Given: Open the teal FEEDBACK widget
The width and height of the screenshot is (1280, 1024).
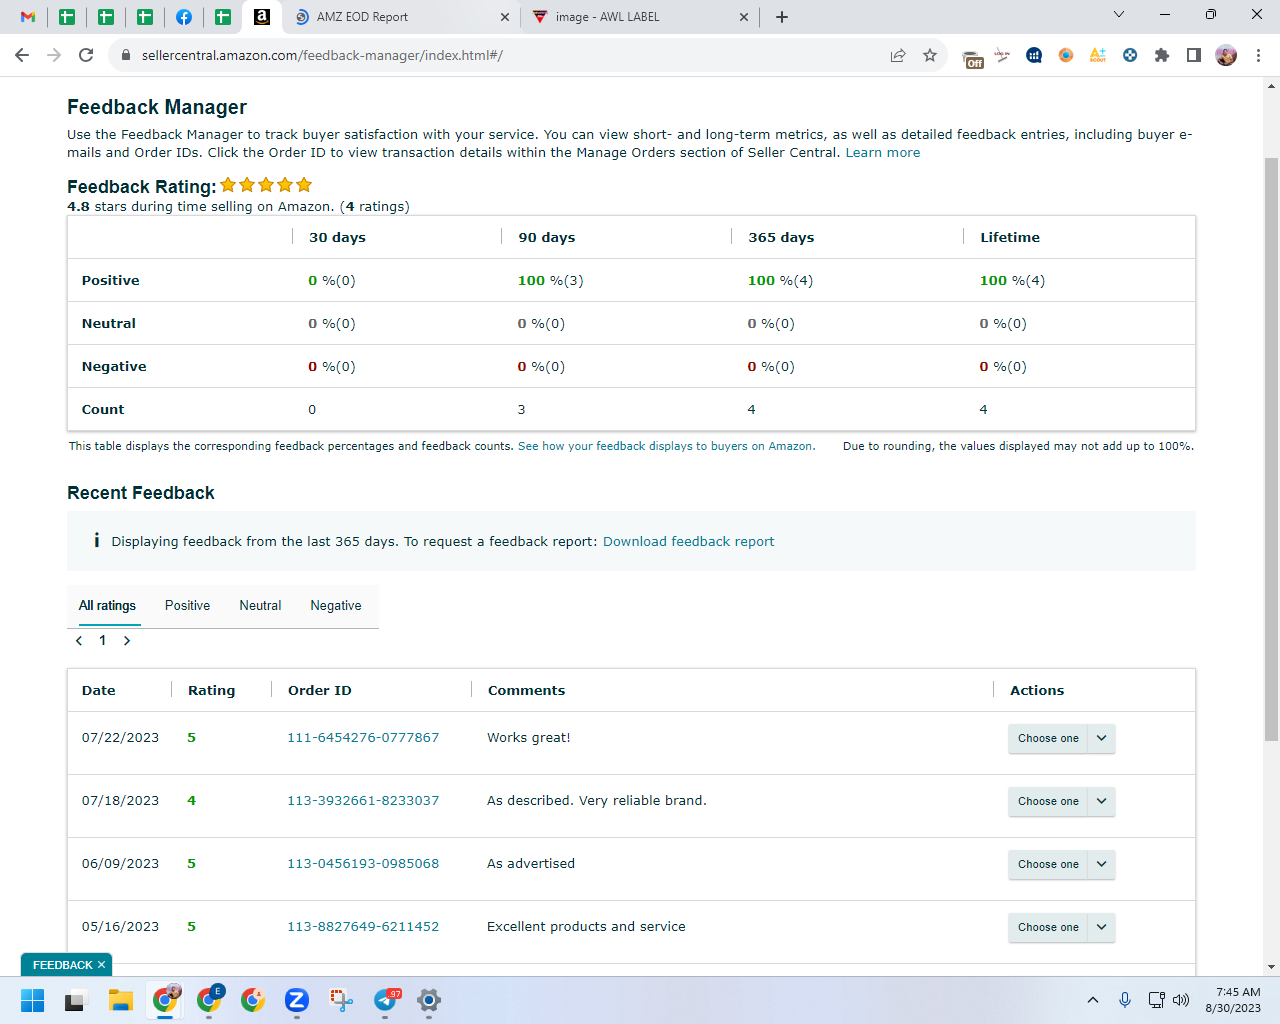Looking at the screenshot, I should (62, 965).
